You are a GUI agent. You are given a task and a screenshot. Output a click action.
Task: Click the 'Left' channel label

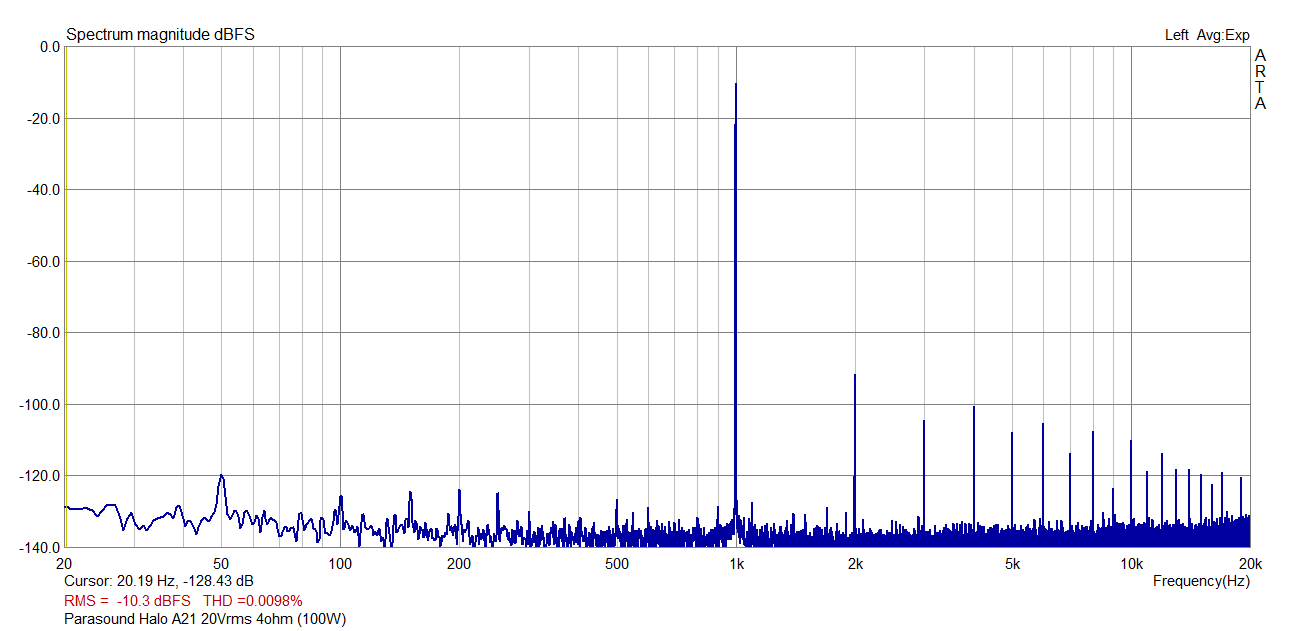pyautogui.click(x=1177, y=35)
